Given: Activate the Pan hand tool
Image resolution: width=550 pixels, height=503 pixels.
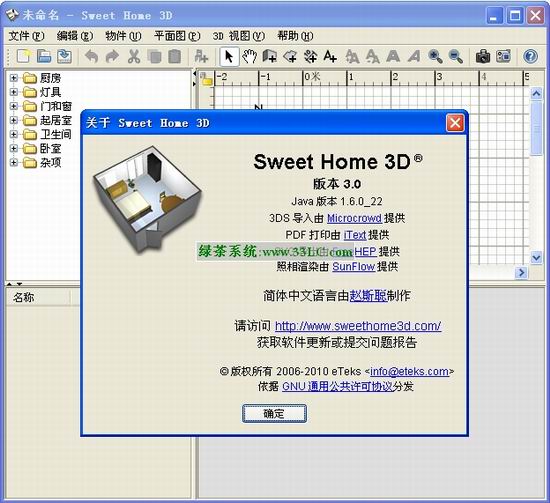Looking at the screenshot, I should pyautogui.click(x=249, y=56).
